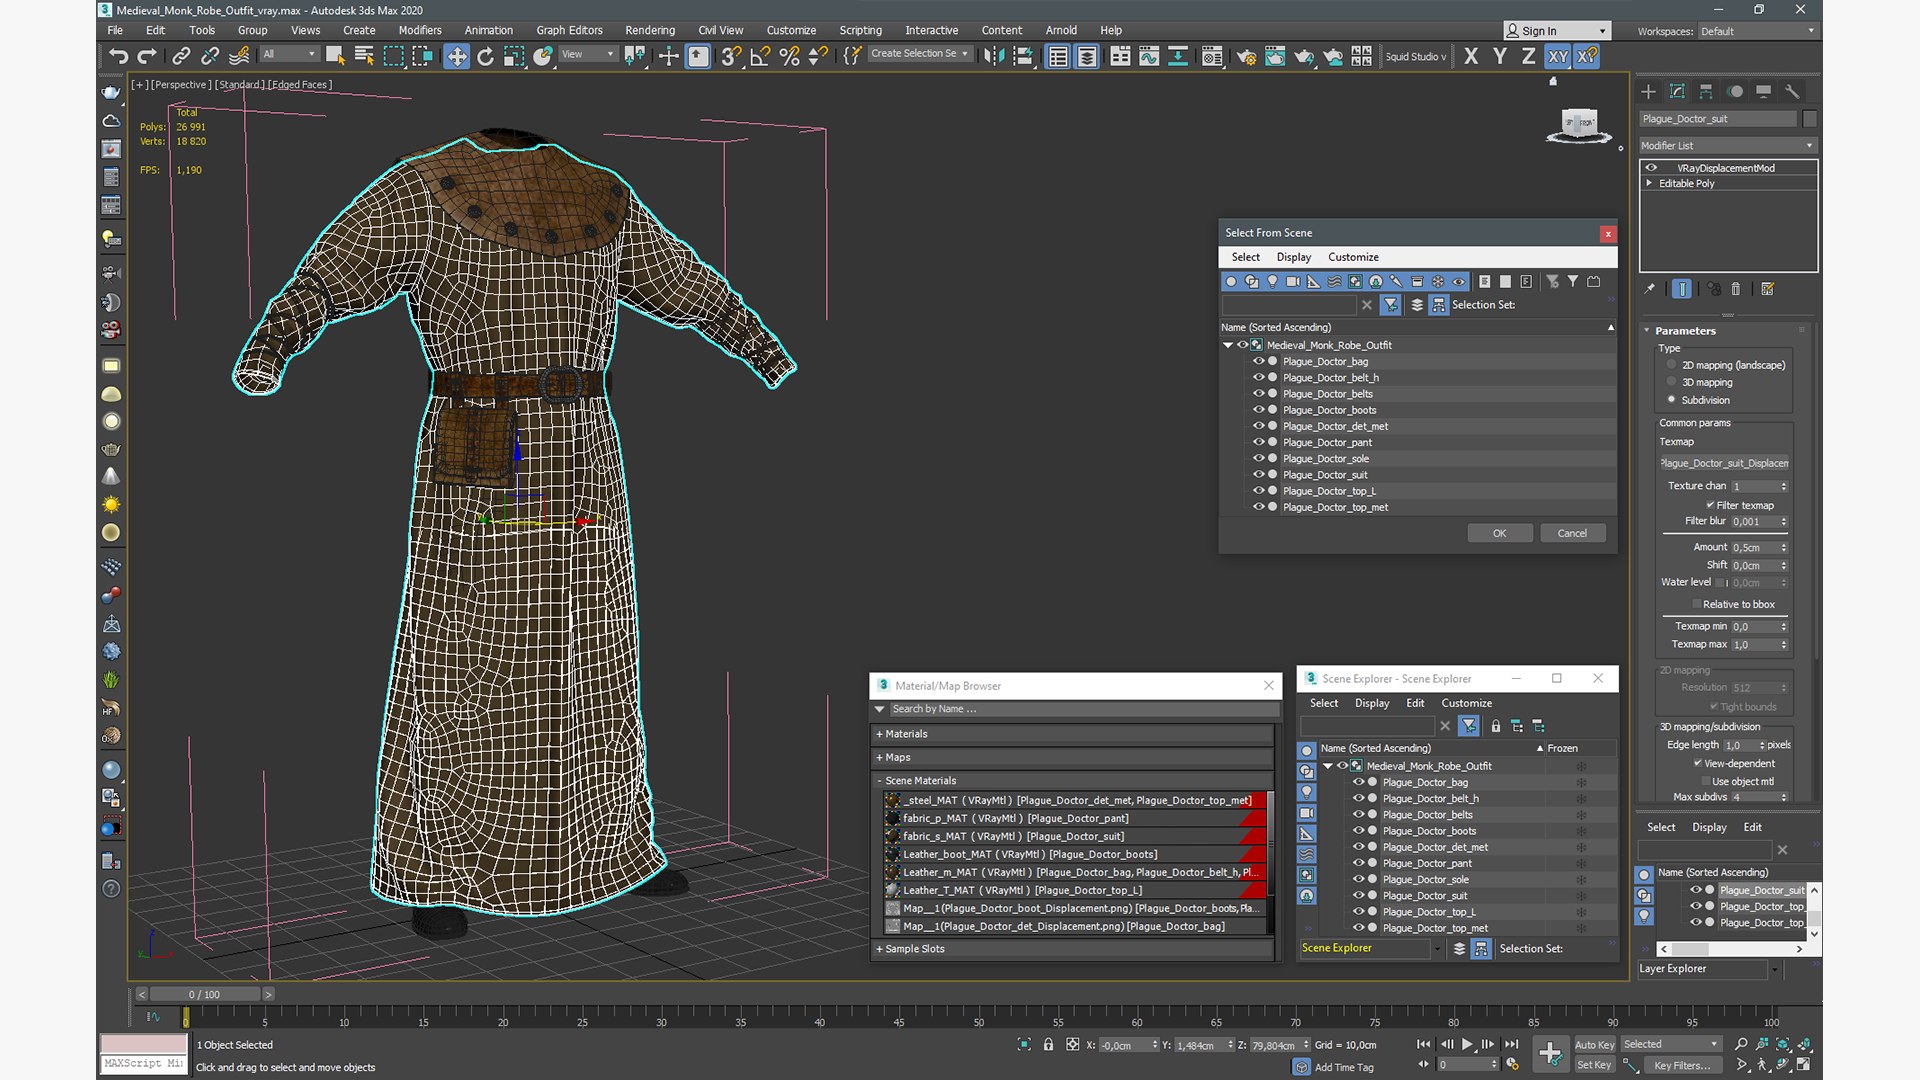1920x1080 pixels.
Task: Open Customize menu in Select From Scene
Action: 1353,257
